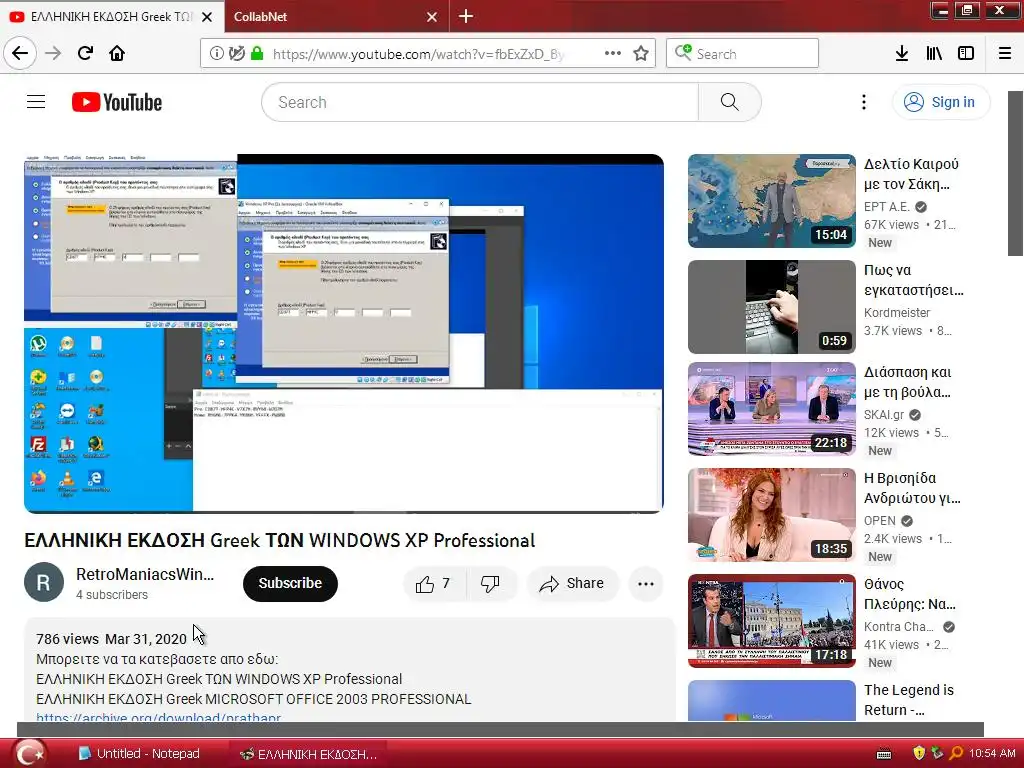Click the browser forward arrow
The height and width of the screenshot is (768, 1024).
53,53
